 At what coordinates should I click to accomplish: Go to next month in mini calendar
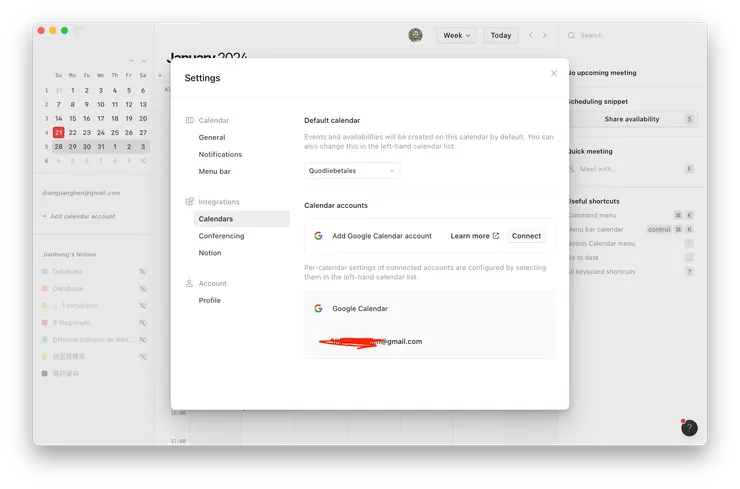pos(144,61)
